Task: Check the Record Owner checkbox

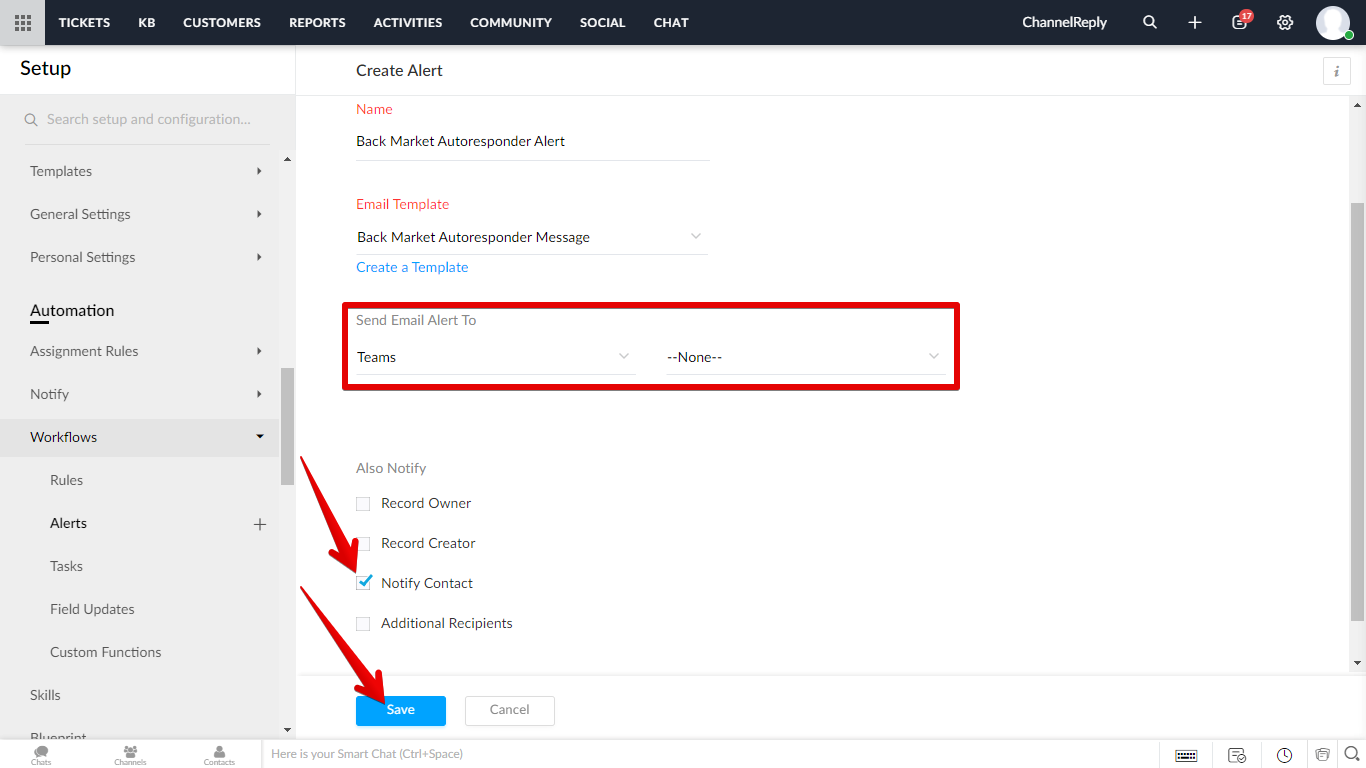Action: [x=363, y=504]
